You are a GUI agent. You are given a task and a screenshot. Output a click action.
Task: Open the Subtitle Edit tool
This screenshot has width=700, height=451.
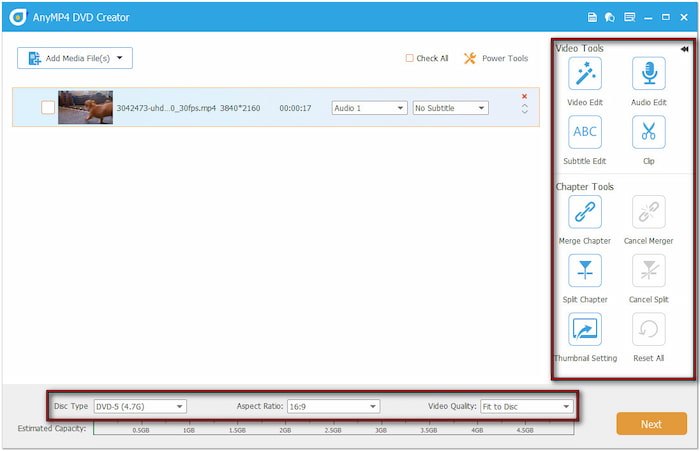(x=584, y=132)
